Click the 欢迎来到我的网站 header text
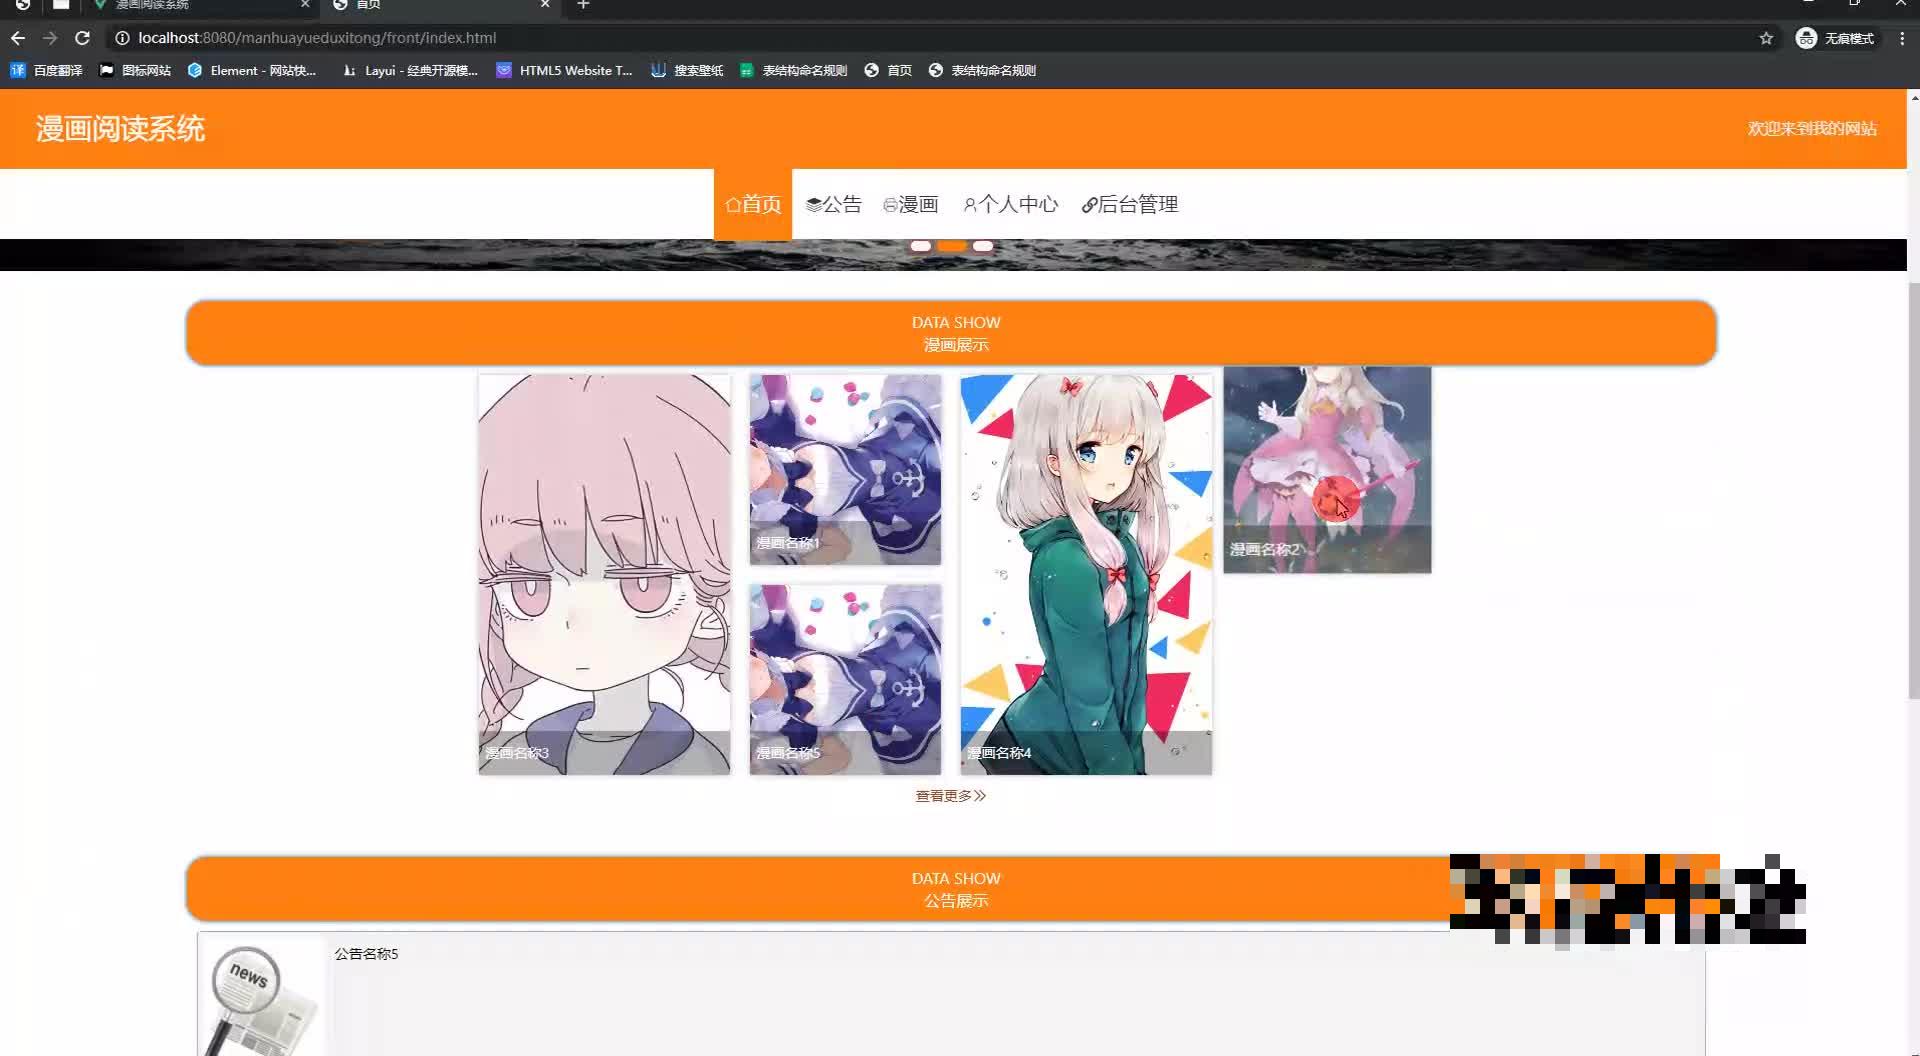Image resolution: width=1920 pixels, height=1056 pixels. pos(1812,129)
